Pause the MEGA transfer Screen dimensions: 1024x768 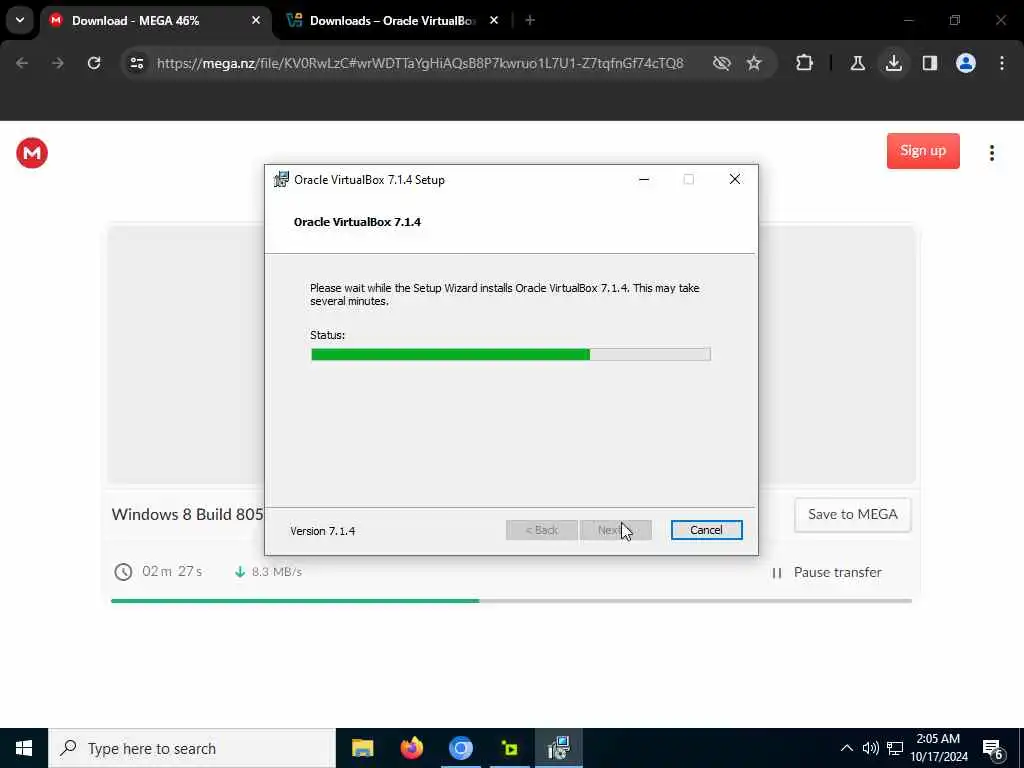pyautogui.click(x=826, y=573)
